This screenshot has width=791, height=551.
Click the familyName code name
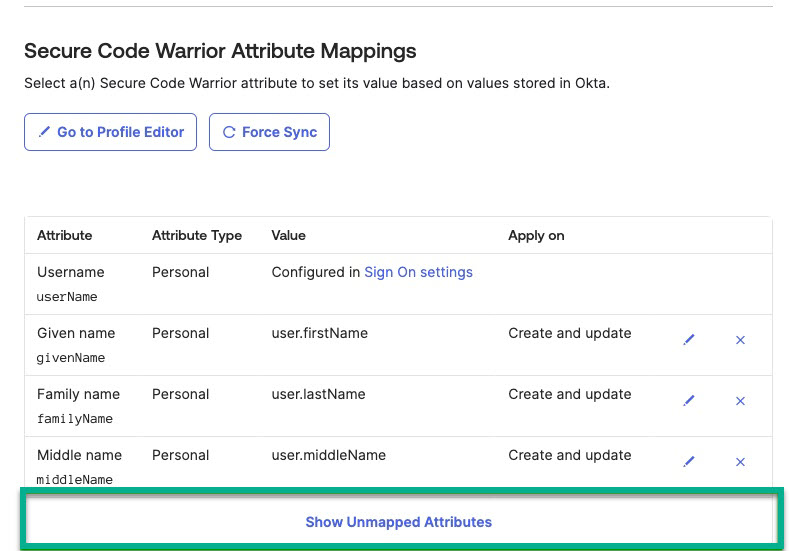[75, 419]
